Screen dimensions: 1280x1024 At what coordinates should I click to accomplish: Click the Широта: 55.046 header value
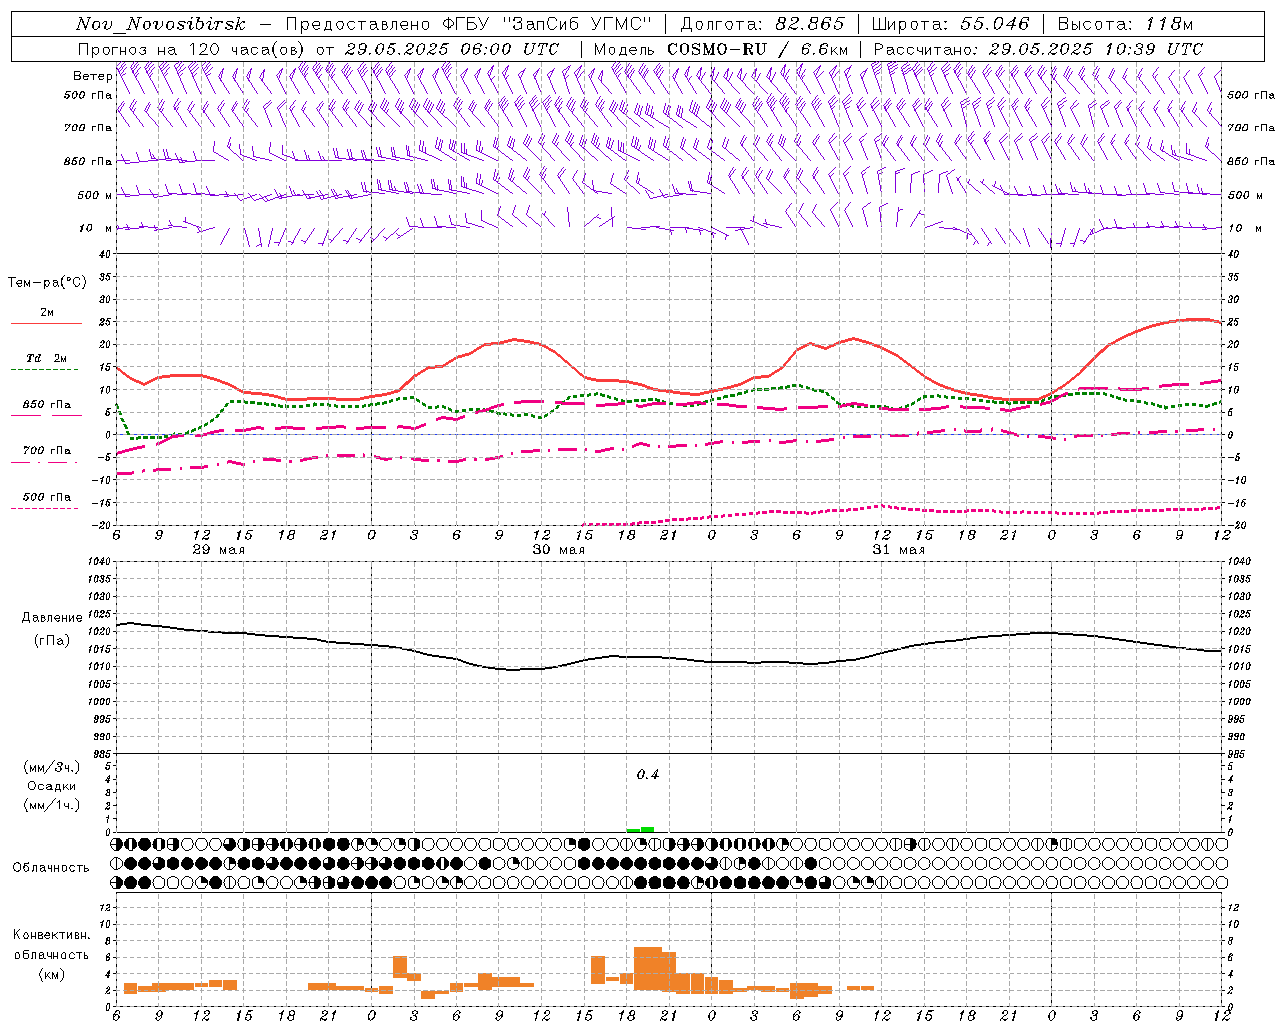click(x=950, y=24)
